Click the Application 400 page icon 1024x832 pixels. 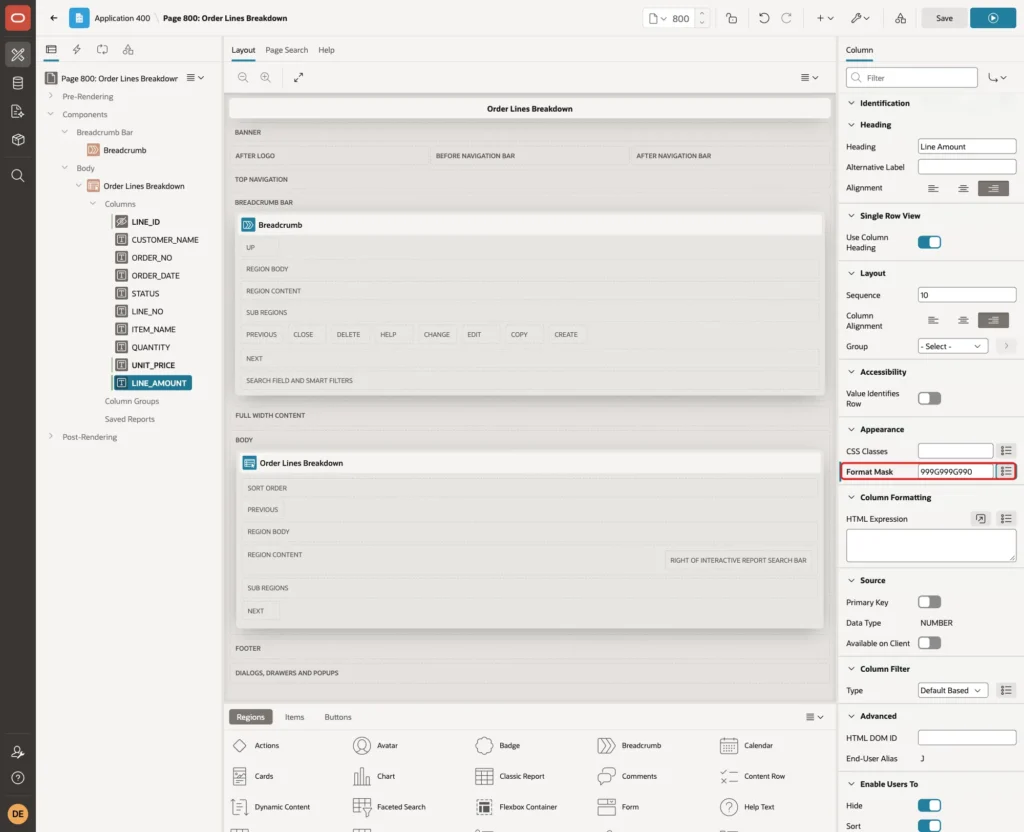click(79, 18)
